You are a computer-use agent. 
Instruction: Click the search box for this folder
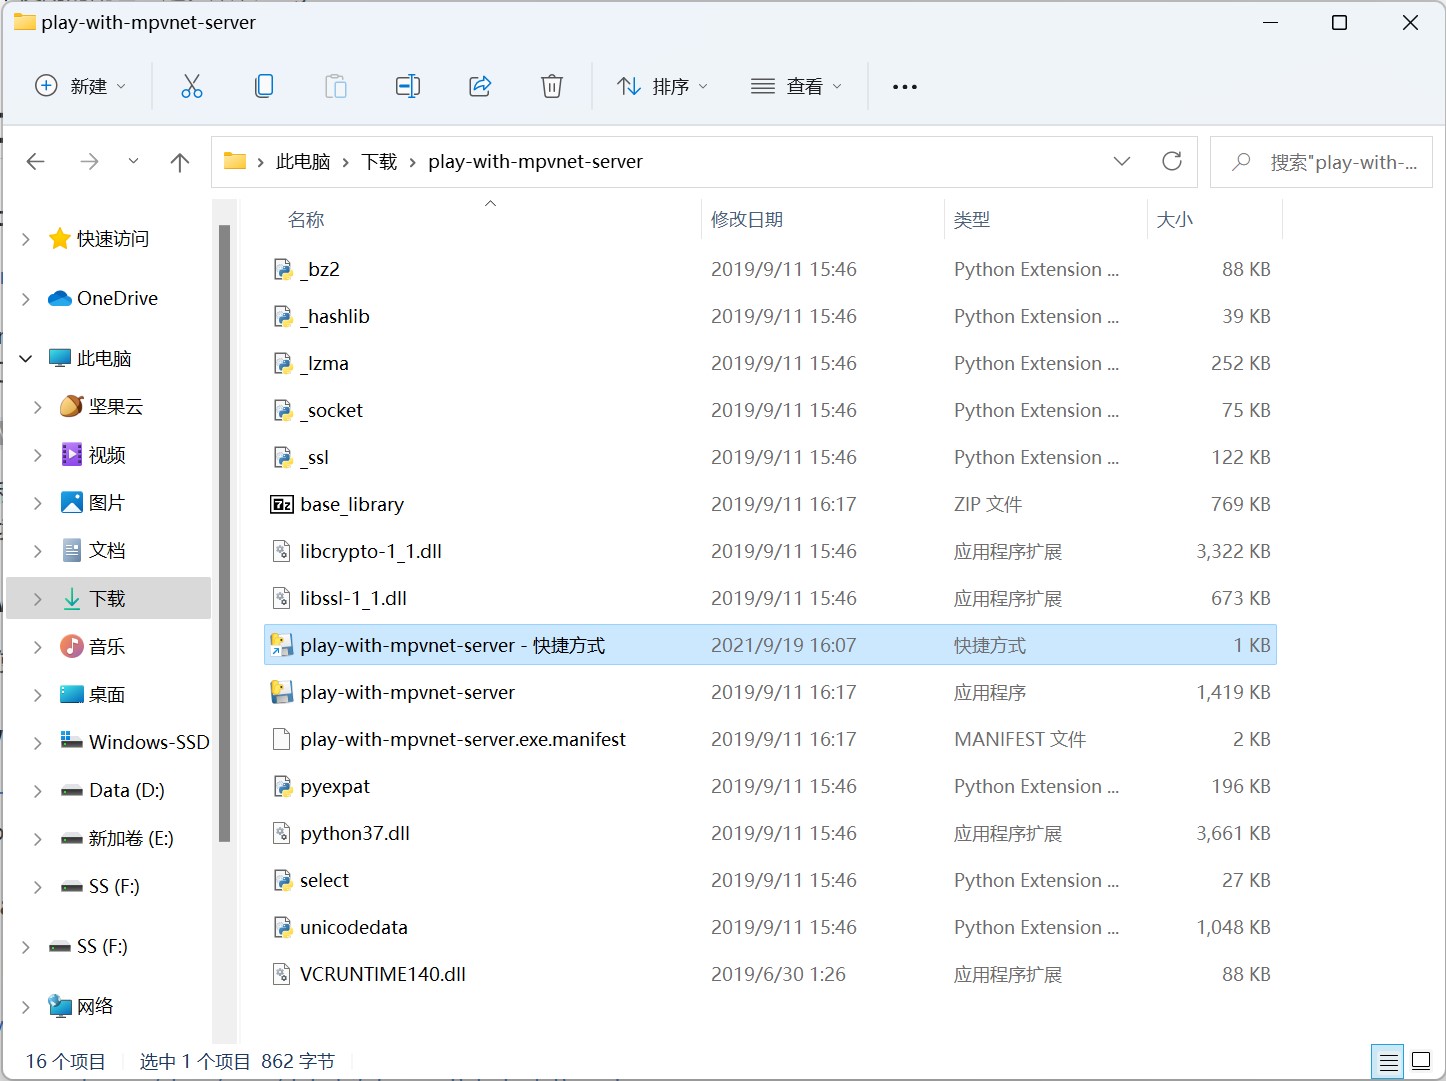point(1321,162)
